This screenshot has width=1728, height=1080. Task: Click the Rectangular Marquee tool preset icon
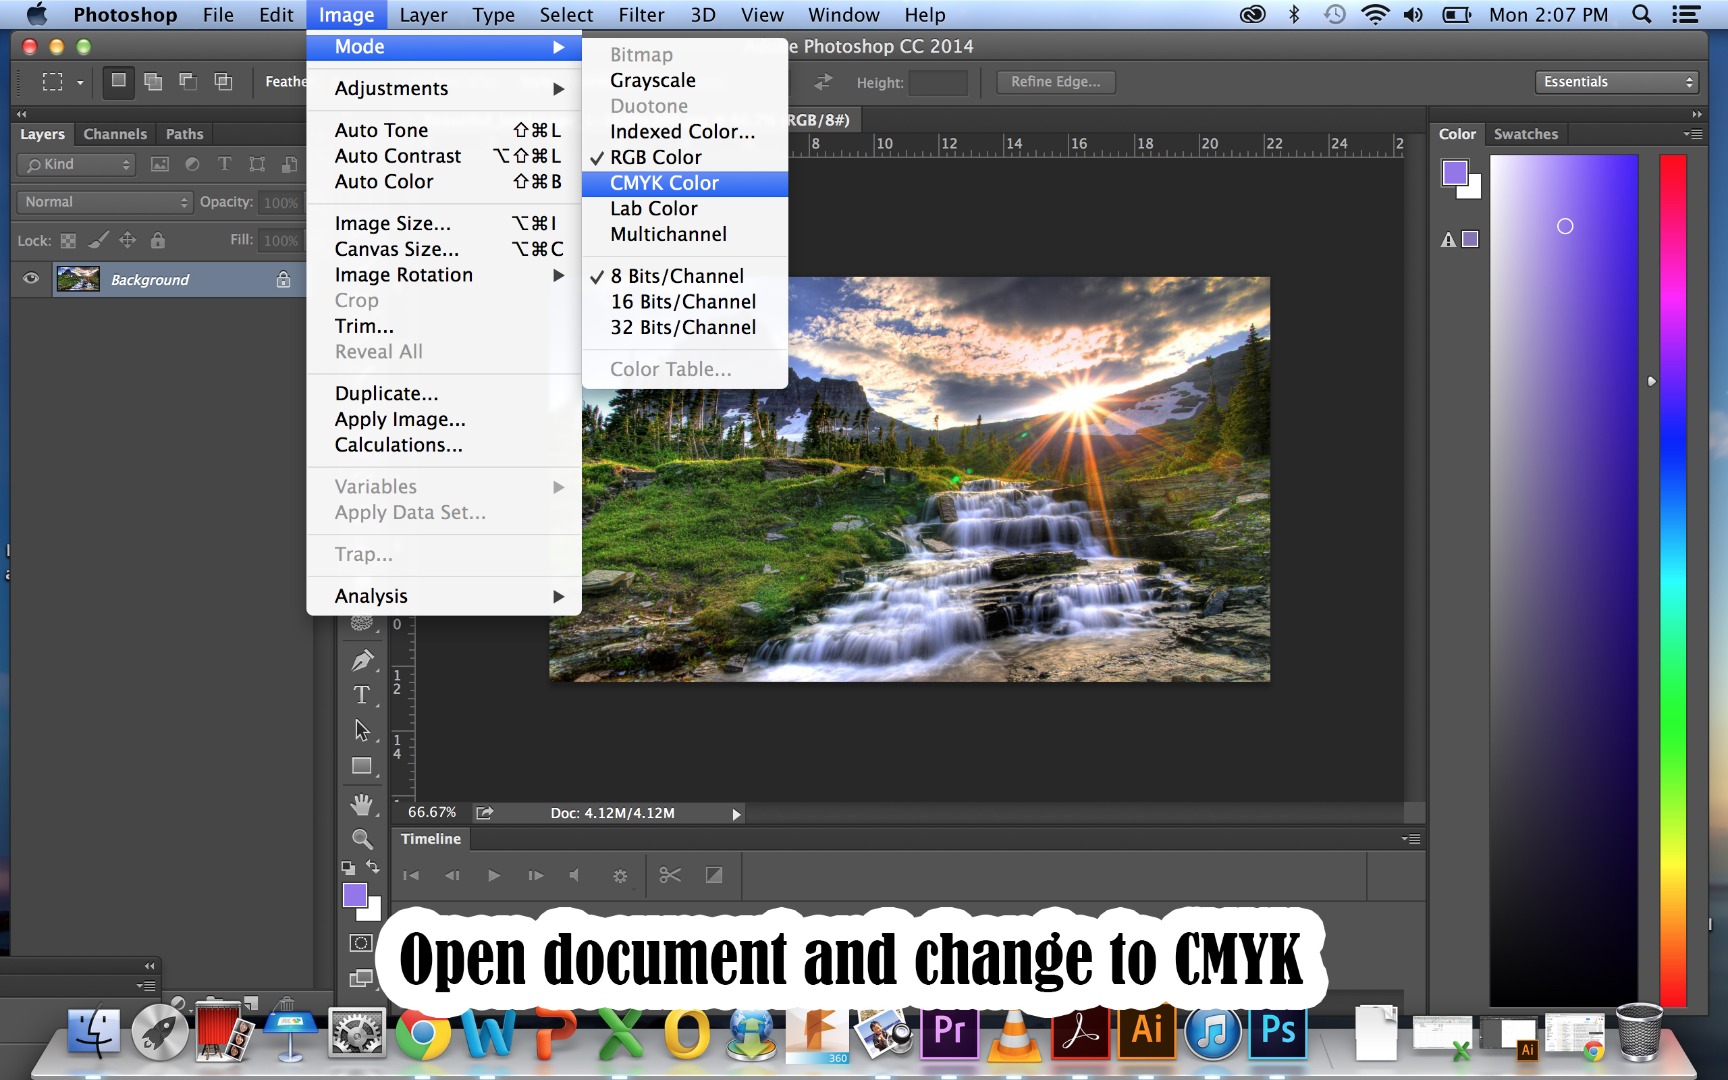52,82
